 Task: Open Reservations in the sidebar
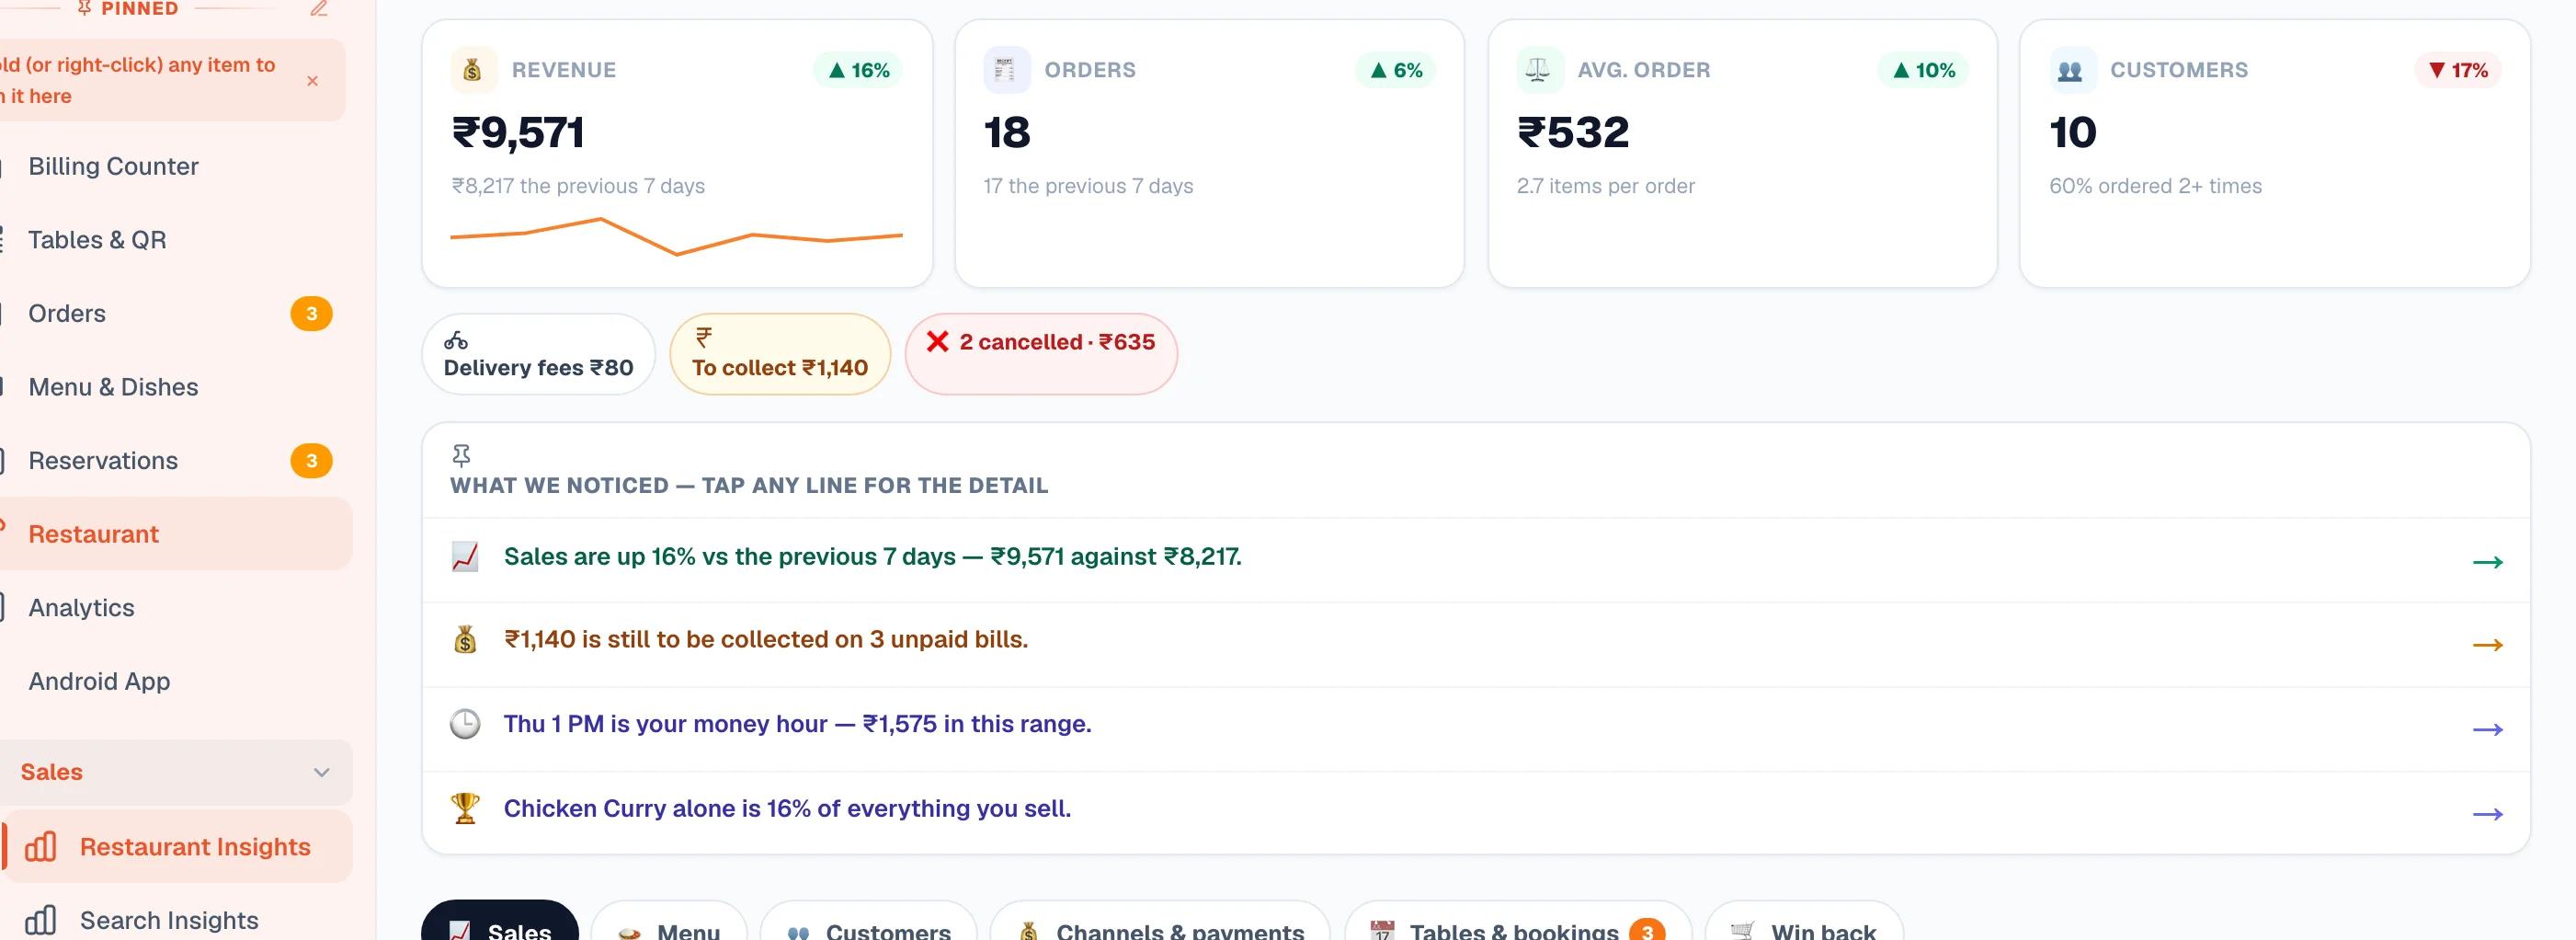103,461
